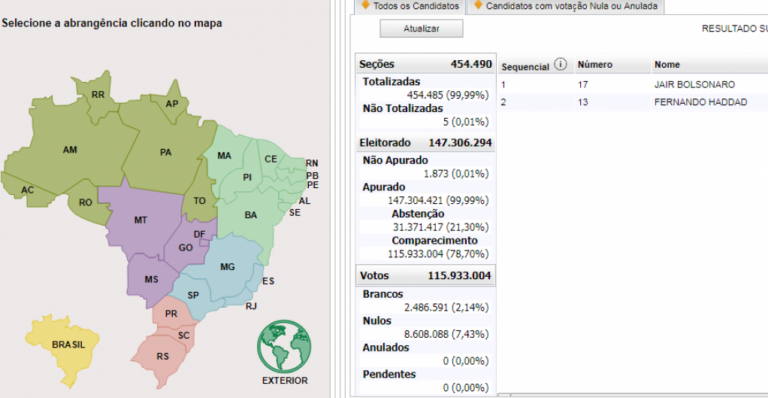Select Minas Gerais (MG) on the map

pos(227,267)
